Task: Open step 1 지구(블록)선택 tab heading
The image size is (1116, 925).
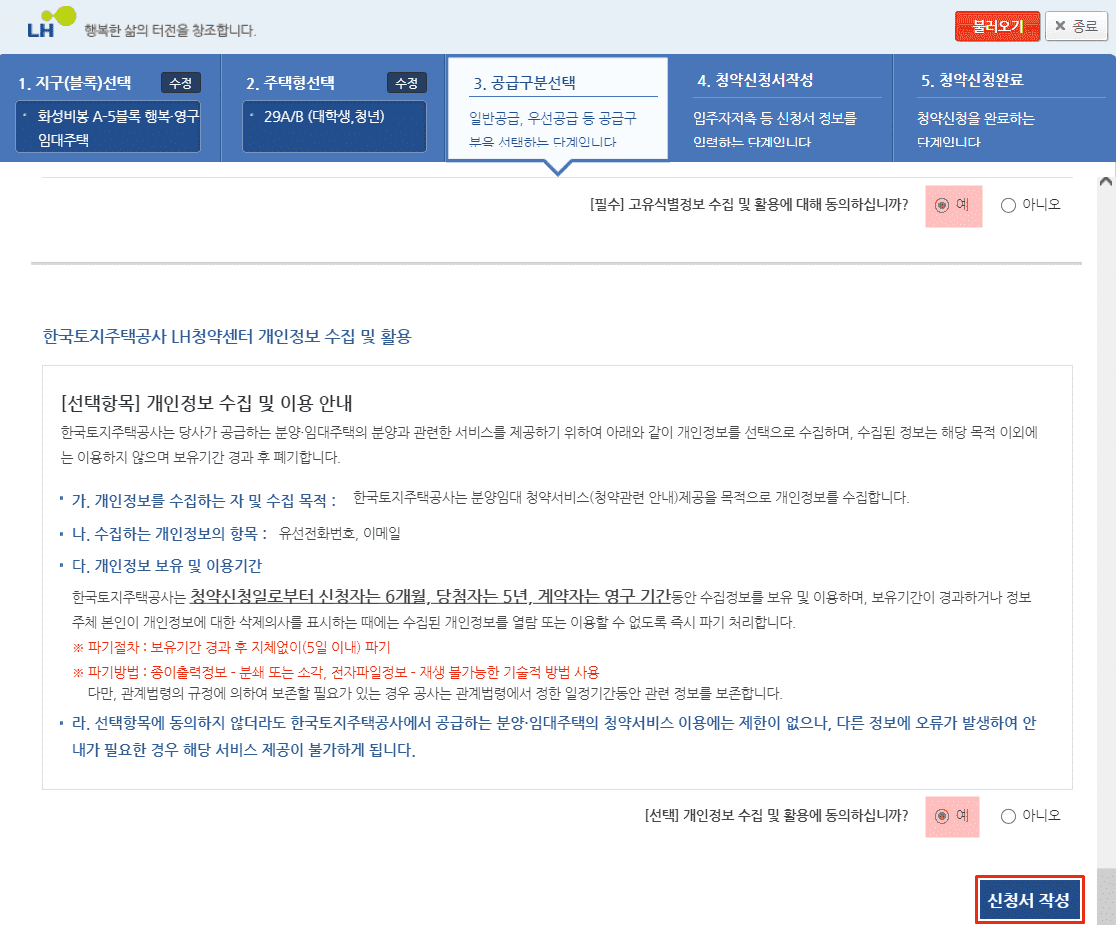Action: pyautogui.click(x=75, y=83)
